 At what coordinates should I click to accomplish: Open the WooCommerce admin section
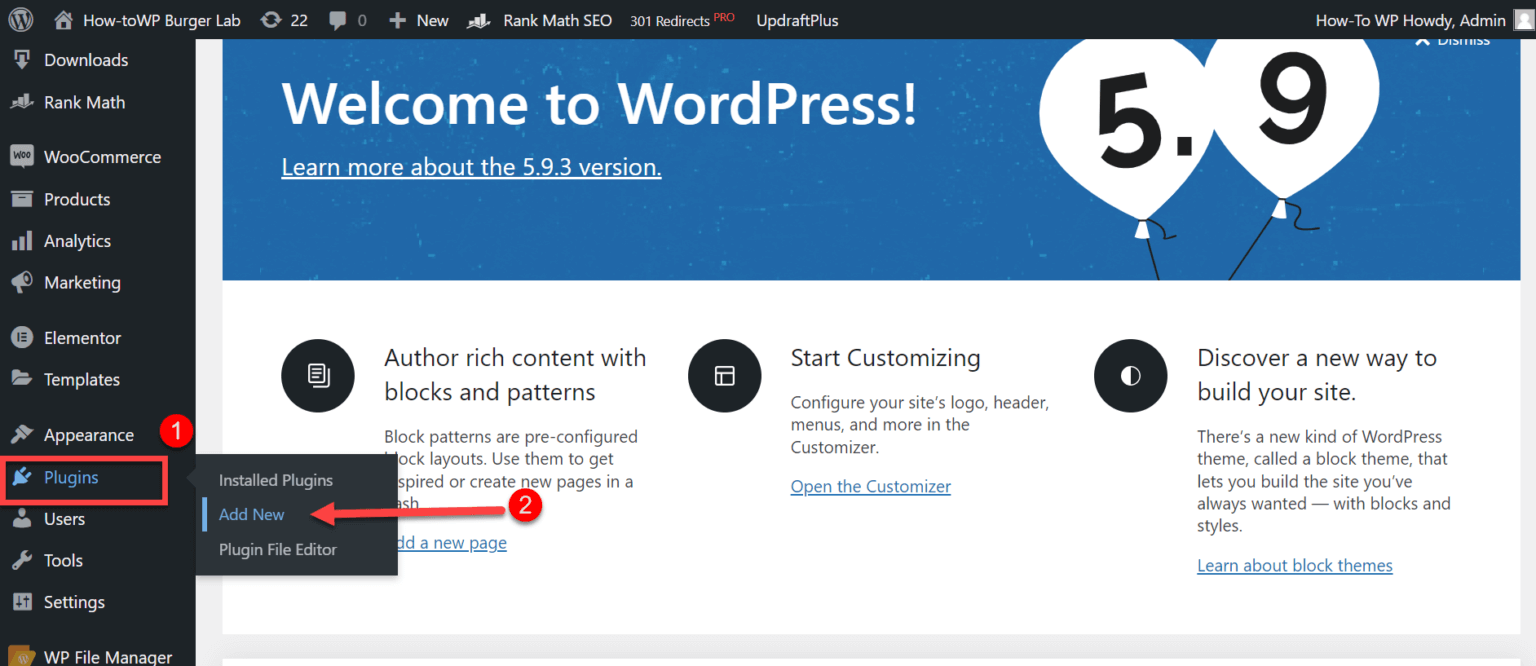click(x=101, y=157)
